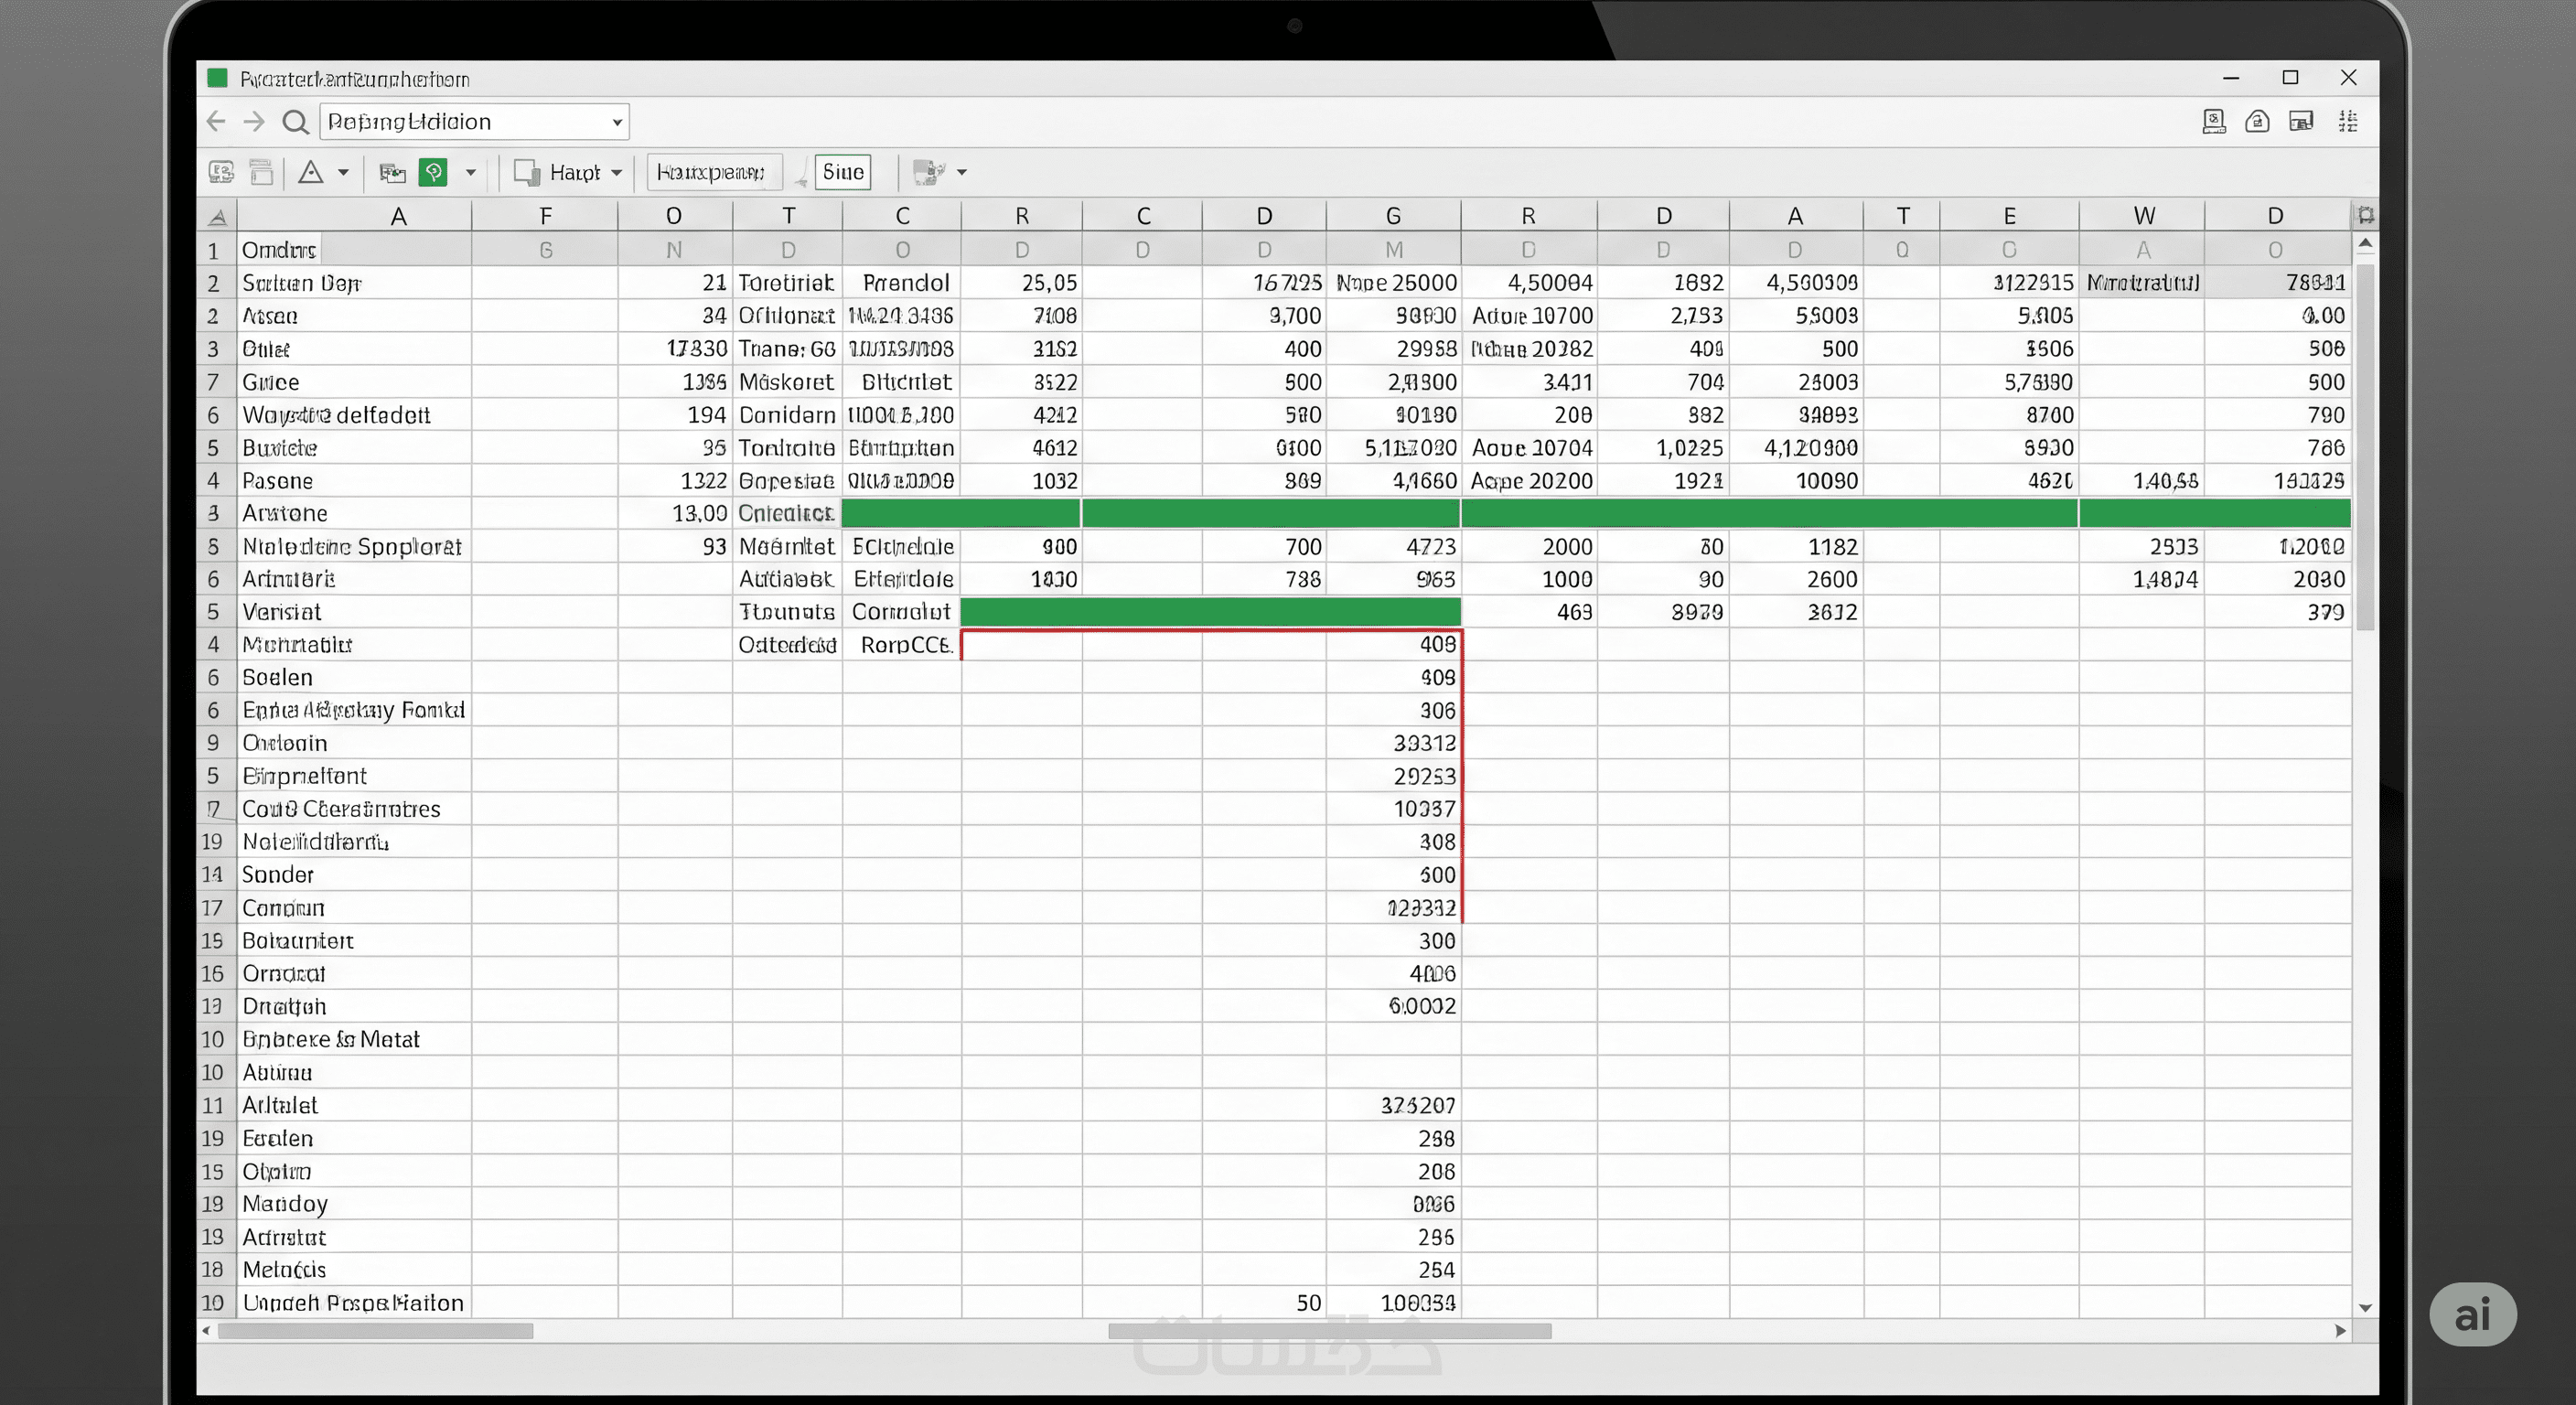This screenshot has height=1405, width=2576.
Task: Click the triangle shape tool icon
Action: pos(311,172)
